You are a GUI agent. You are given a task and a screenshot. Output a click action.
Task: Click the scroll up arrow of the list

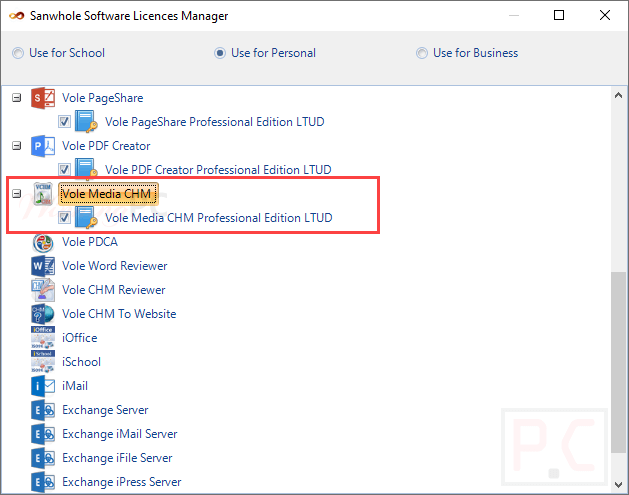tap(618, 95)
